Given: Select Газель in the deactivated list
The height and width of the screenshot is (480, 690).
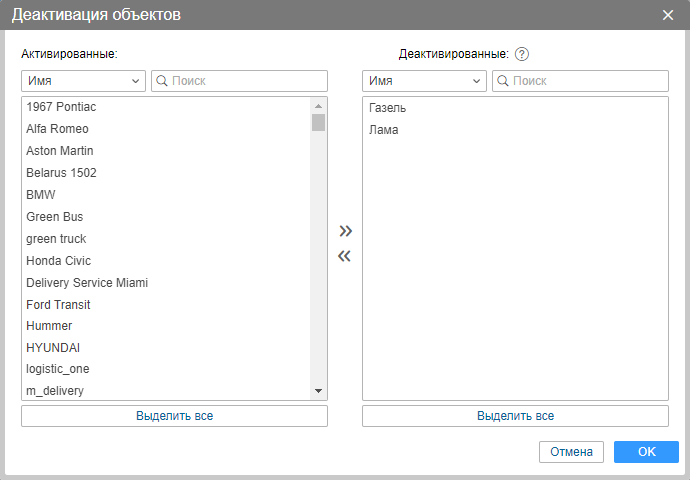Looking at the screenshot, I should point(388,108).
